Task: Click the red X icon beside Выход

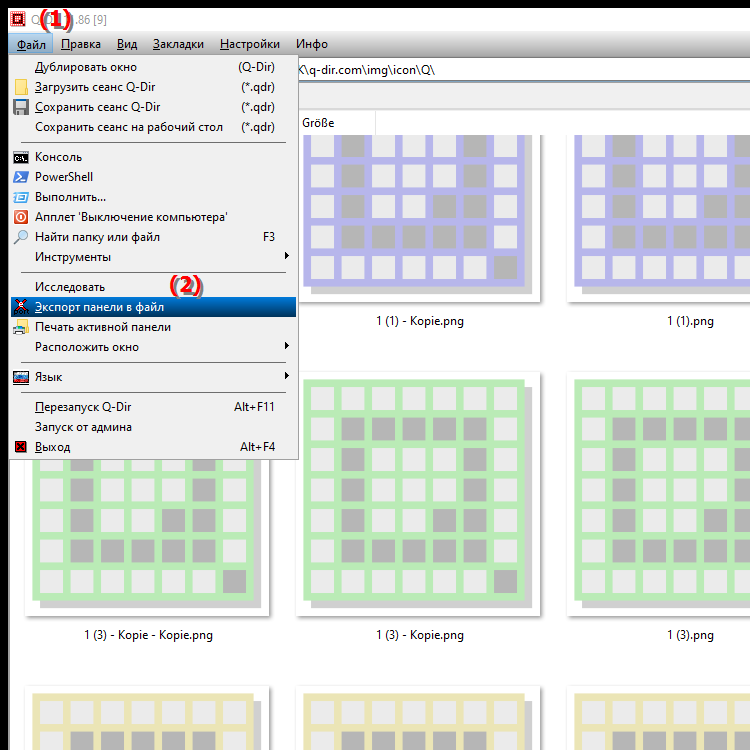Action: [x=21, y=447]
